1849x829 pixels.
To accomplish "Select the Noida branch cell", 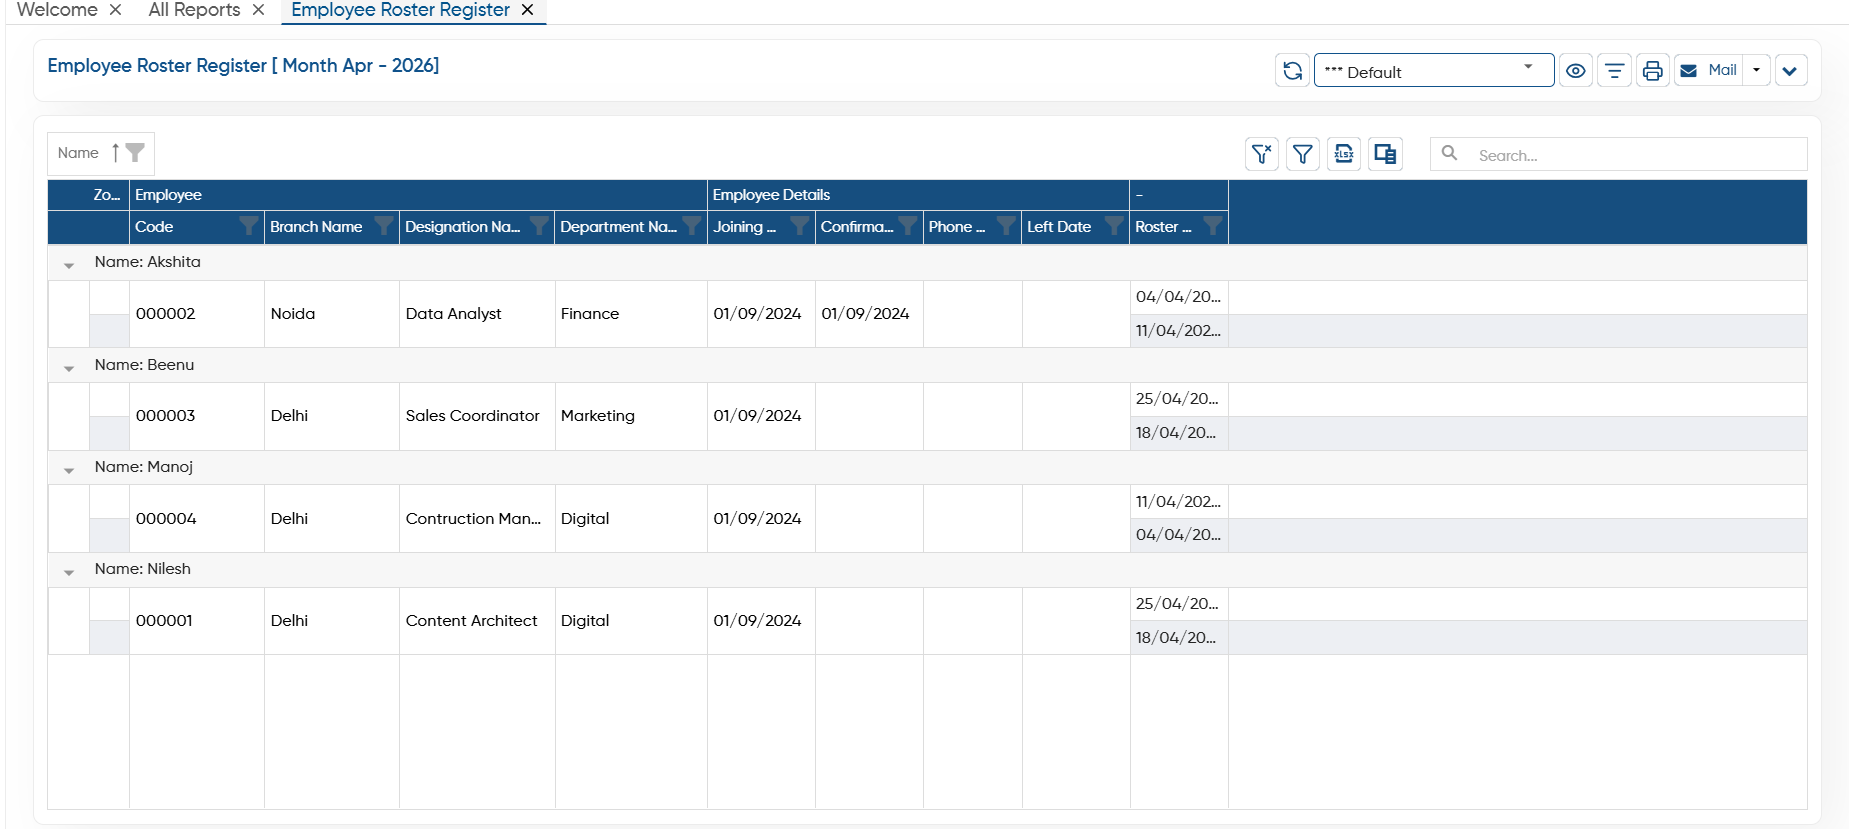I will [332, 314].
